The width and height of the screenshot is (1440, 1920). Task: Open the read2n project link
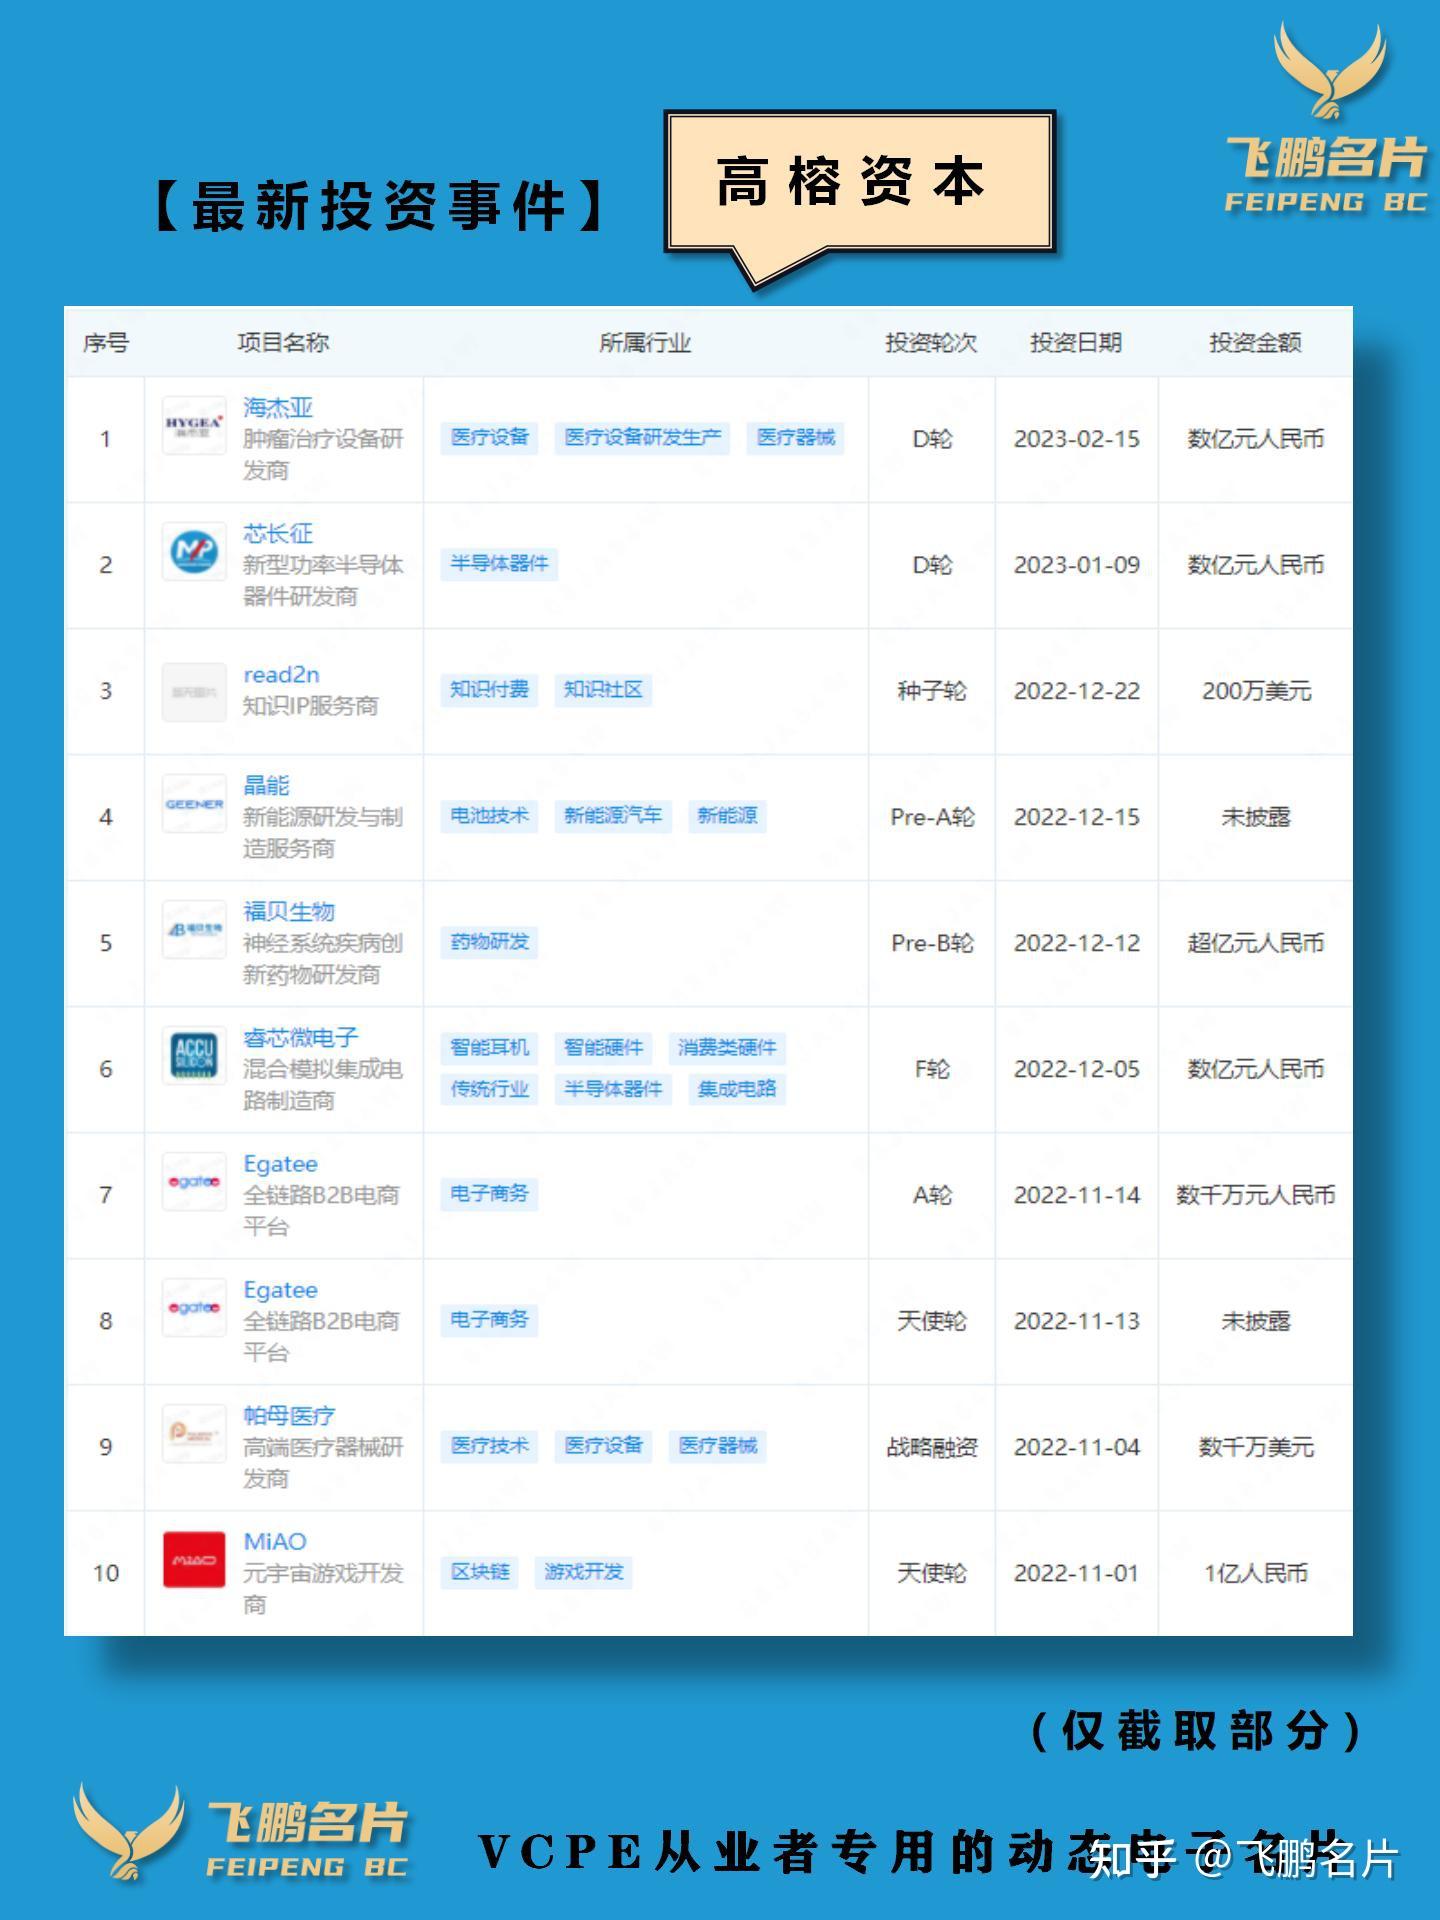pos(281,675)
